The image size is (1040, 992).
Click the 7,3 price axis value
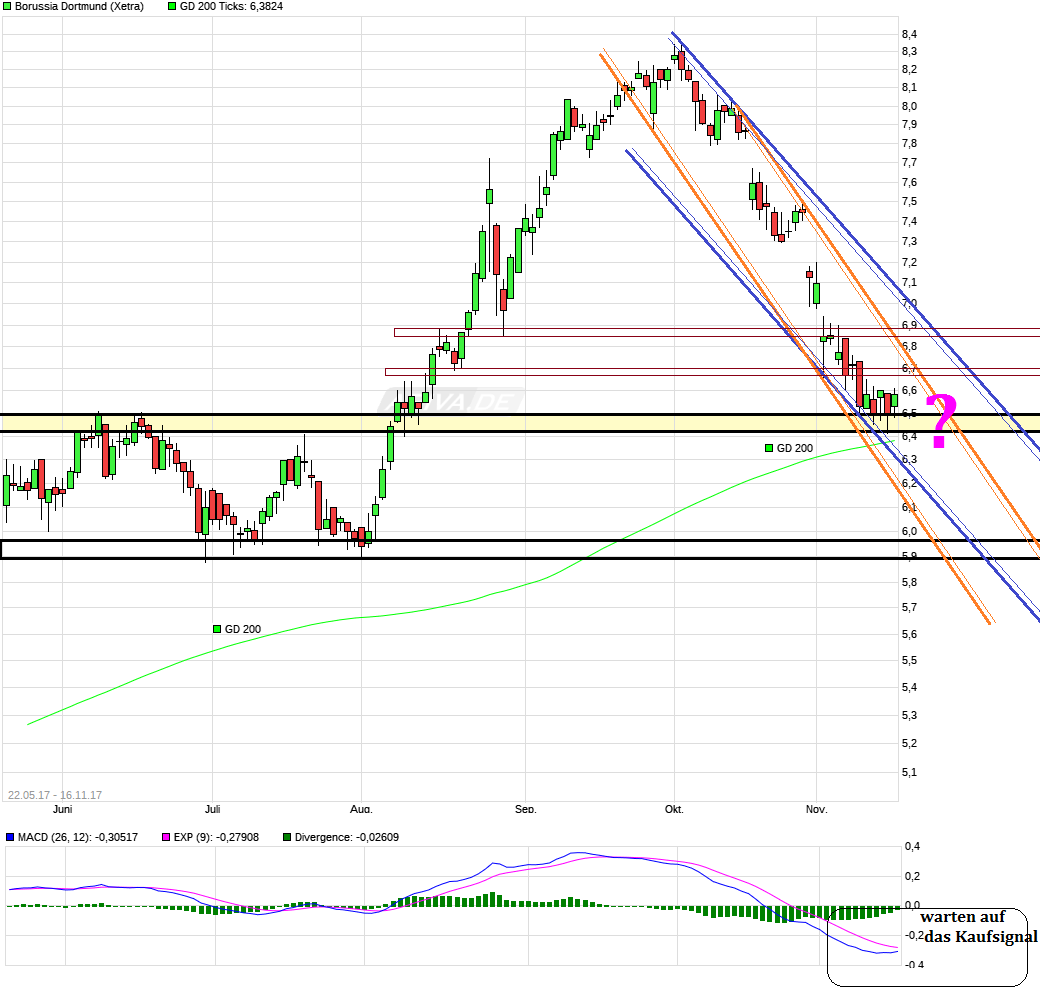click(x=909, y=241)
